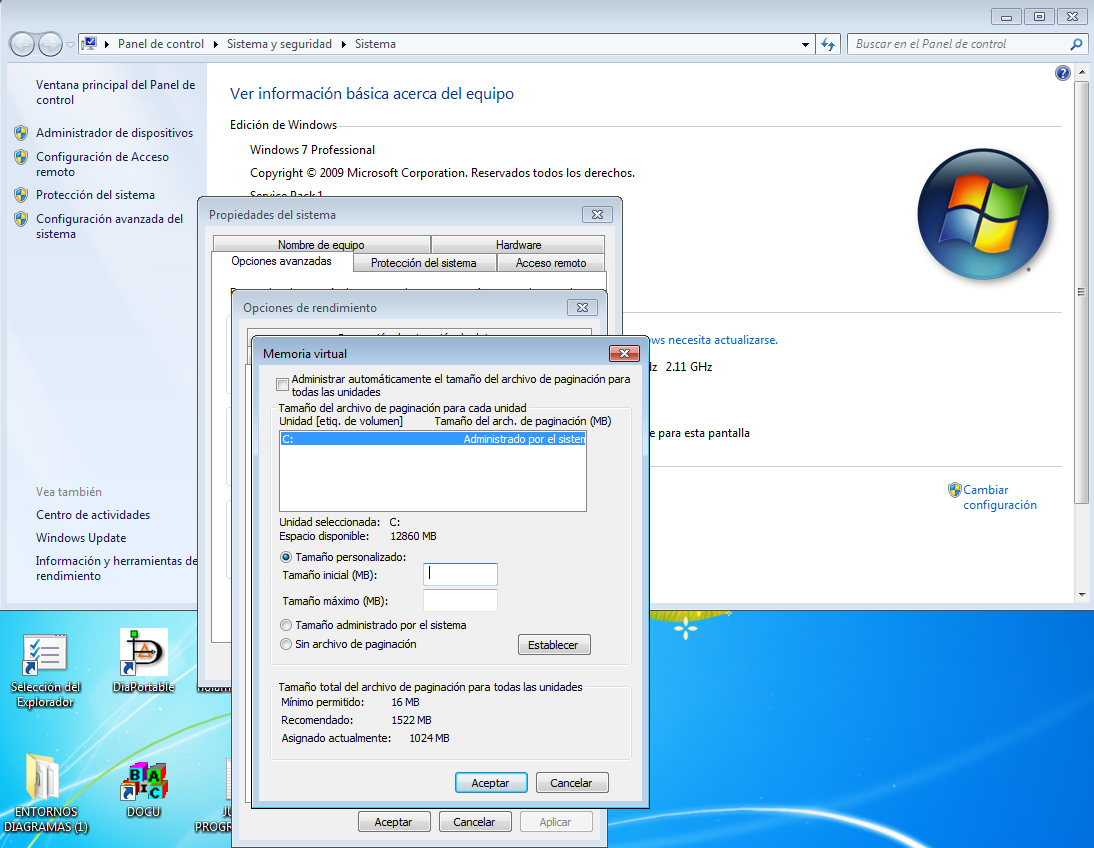This screenshot has height=848, width=1094.
Task: Open Selección del Explorador desktop shortcut
Action: pos(45,671)
